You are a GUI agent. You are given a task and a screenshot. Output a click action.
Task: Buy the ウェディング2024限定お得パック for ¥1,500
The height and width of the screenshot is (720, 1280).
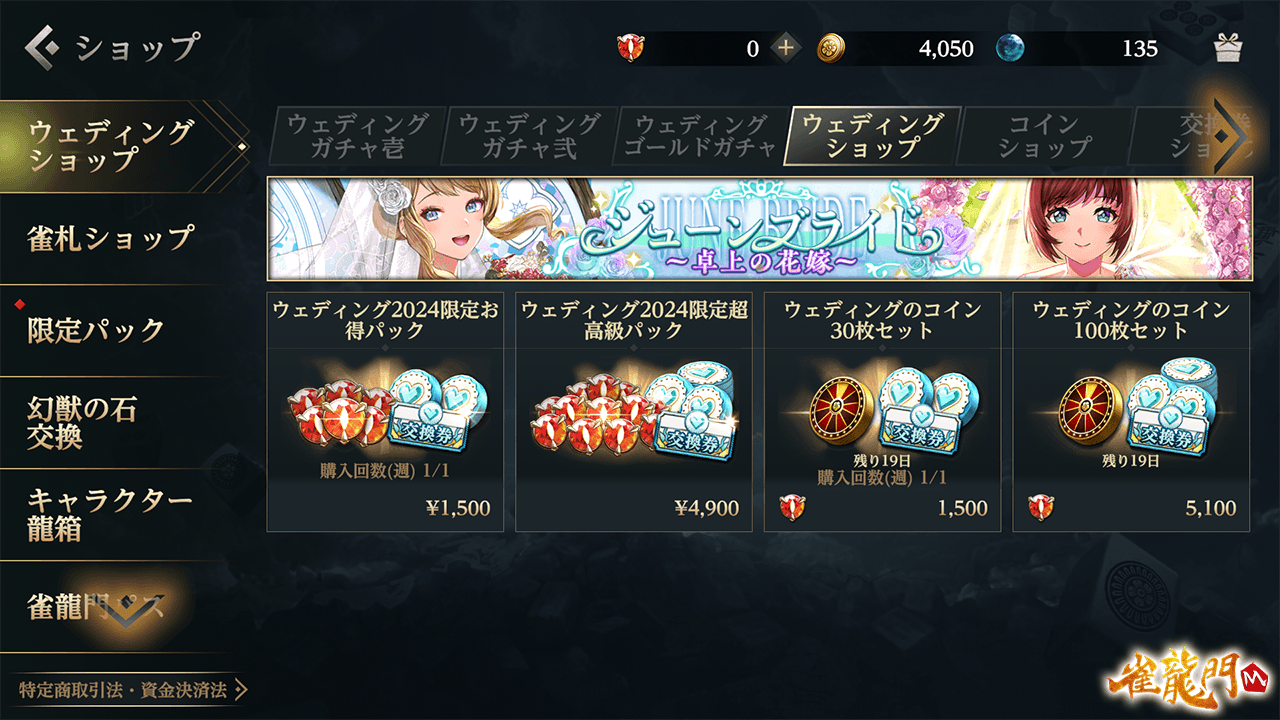coord(385,412)
